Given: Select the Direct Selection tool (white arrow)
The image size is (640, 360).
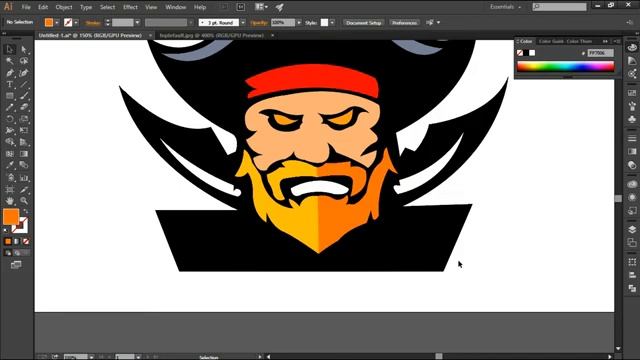Looking at the screenshot, I should click(x=24, y=49).
